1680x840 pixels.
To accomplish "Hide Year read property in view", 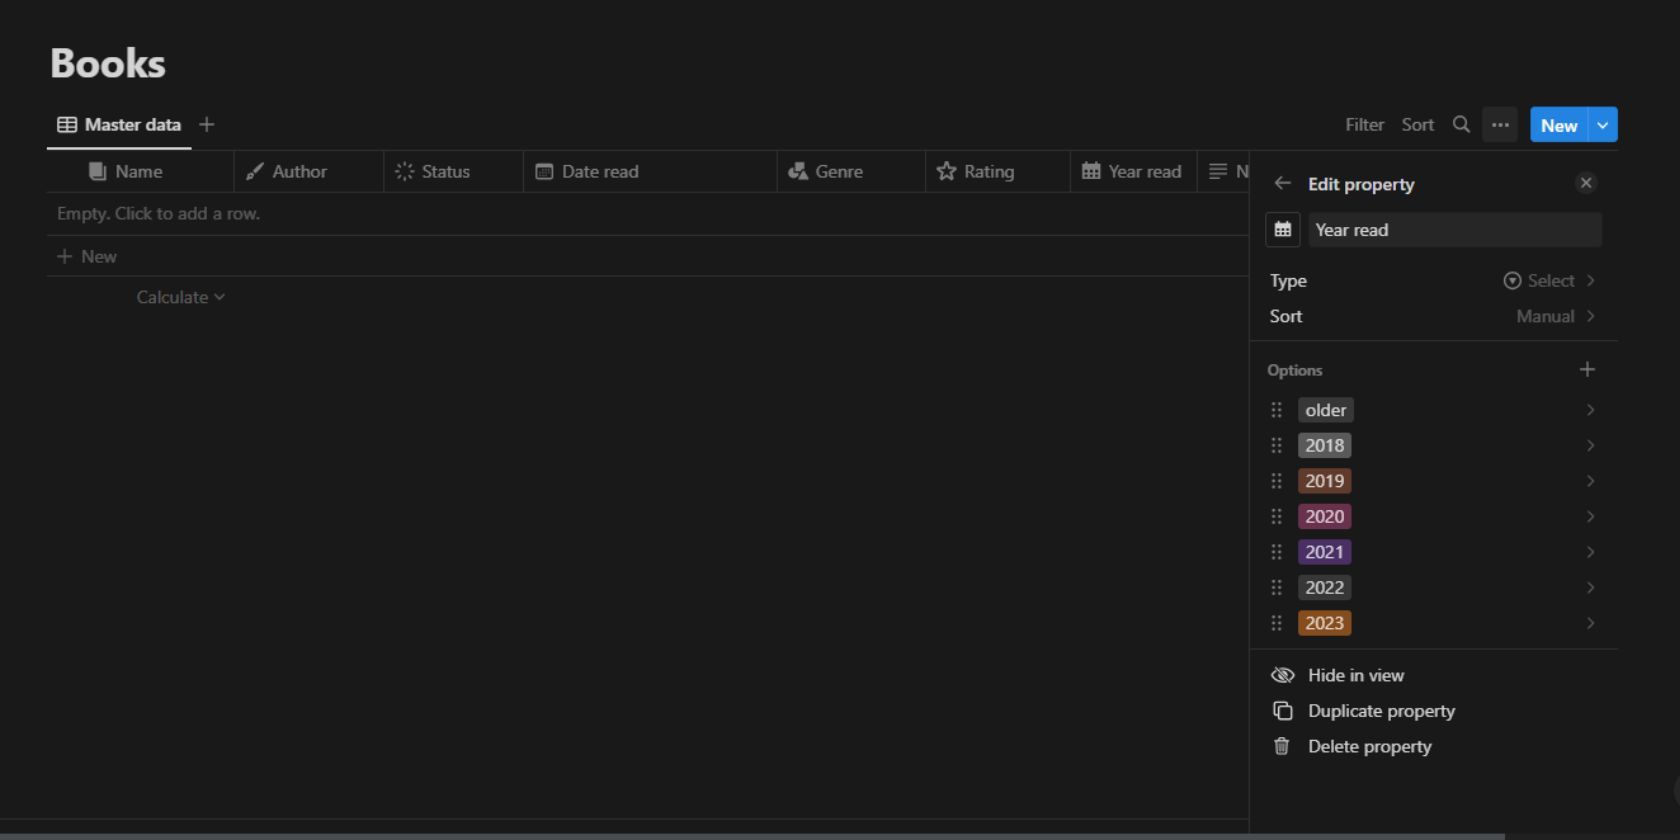I will pos(1433,676).
